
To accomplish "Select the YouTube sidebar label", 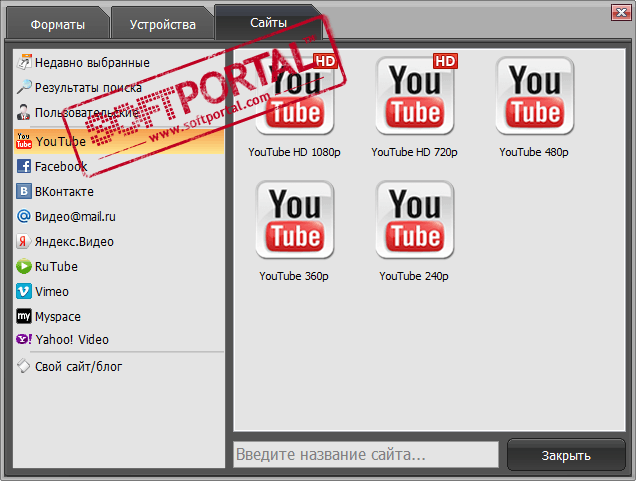I will click(60, 142).
